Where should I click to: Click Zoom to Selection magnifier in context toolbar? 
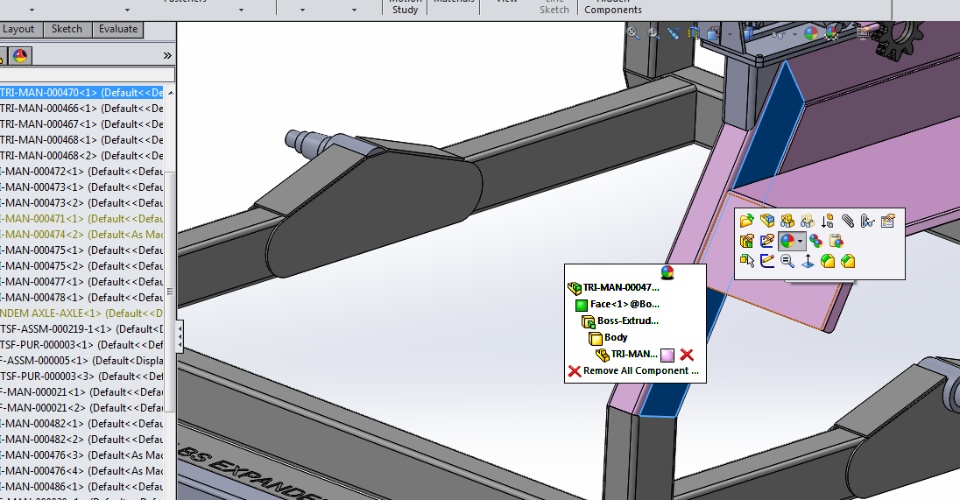(787, 261)
